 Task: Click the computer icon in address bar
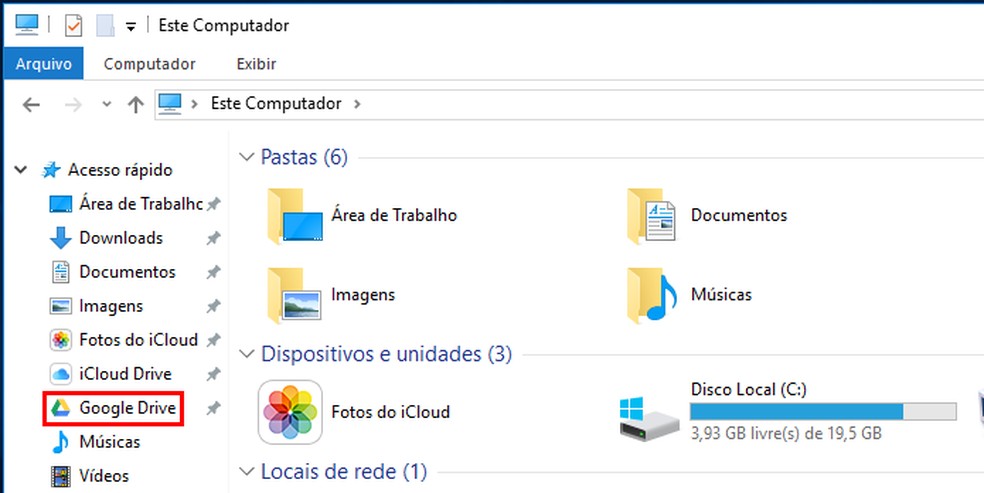[170, 103]
